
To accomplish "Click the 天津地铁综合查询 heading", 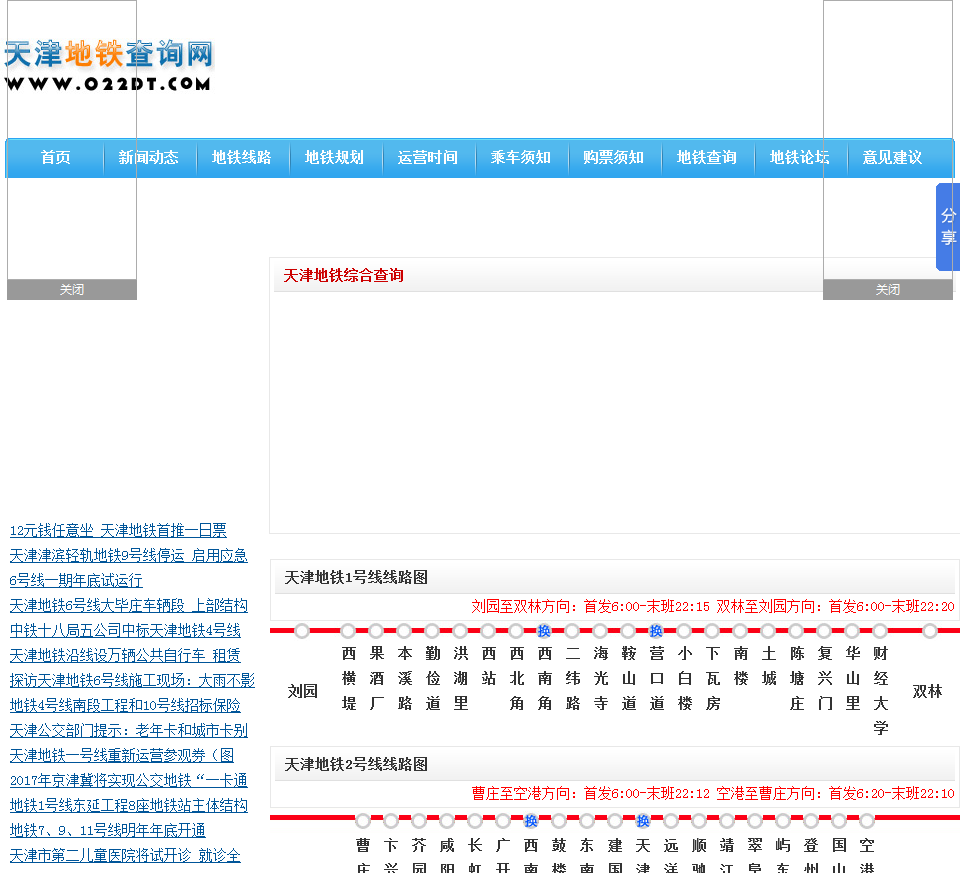I will pyautogui.click(x=343, y=275).
